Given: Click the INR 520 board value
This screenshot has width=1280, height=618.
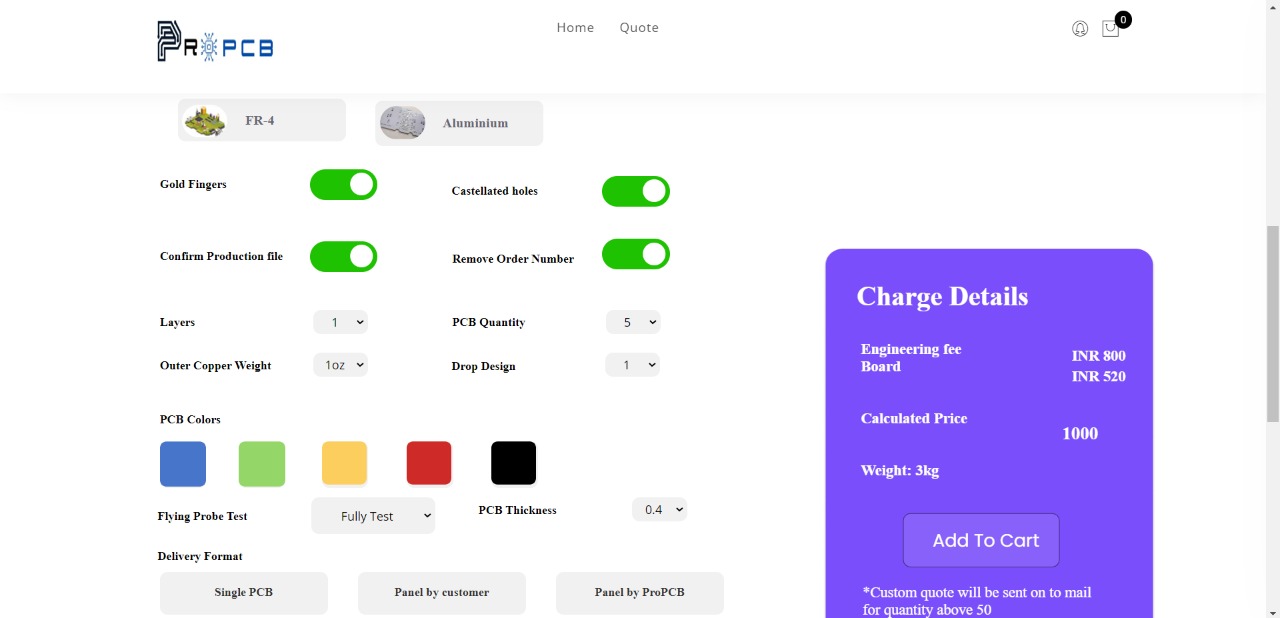Looking at the screenshot, I should [x=1099, y=377].
